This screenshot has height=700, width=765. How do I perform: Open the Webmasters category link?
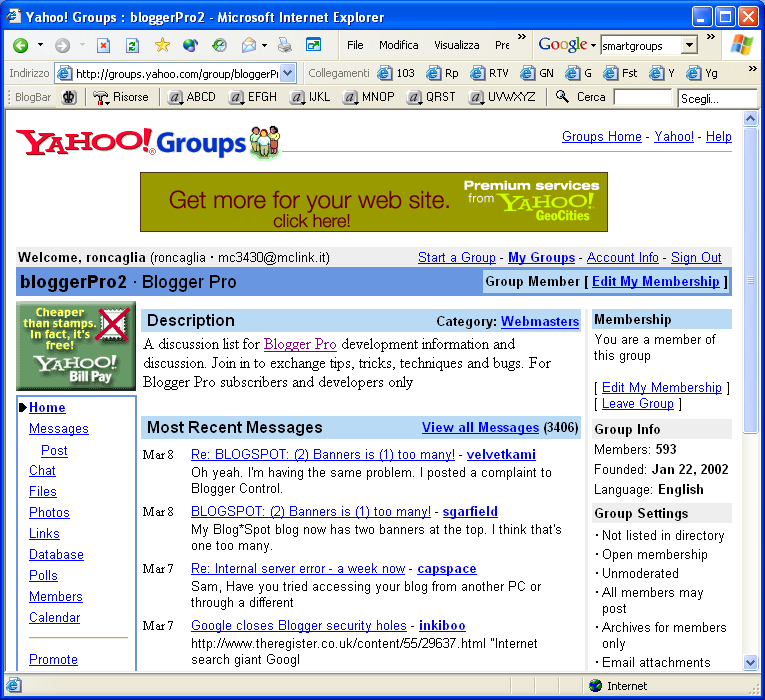click(540, 321)
